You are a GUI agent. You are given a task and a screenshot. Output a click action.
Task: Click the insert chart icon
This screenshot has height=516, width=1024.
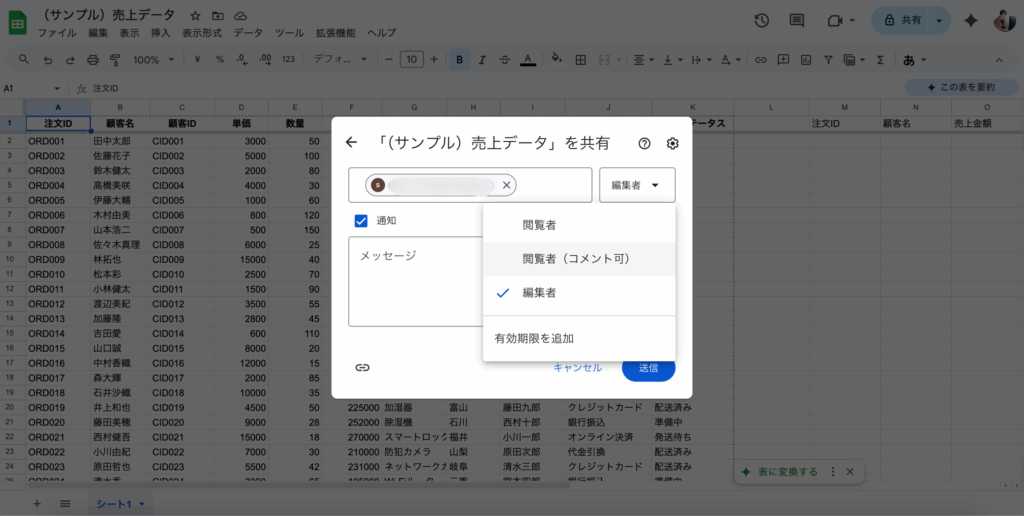point(806,59)
